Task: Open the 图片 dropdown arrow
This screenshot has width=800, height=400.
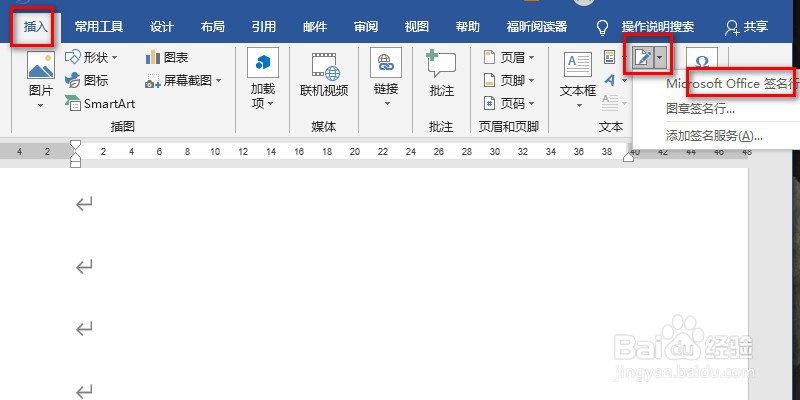Action: [x=41, y=106]
